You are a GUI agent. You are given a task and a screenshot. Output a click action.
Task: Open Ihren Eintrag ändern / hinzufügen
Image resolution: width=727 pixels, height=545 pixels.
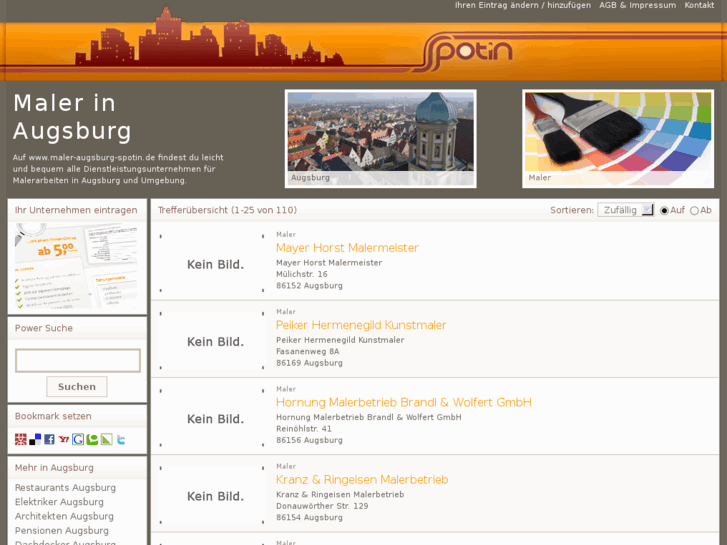click(x=523, y=5)
